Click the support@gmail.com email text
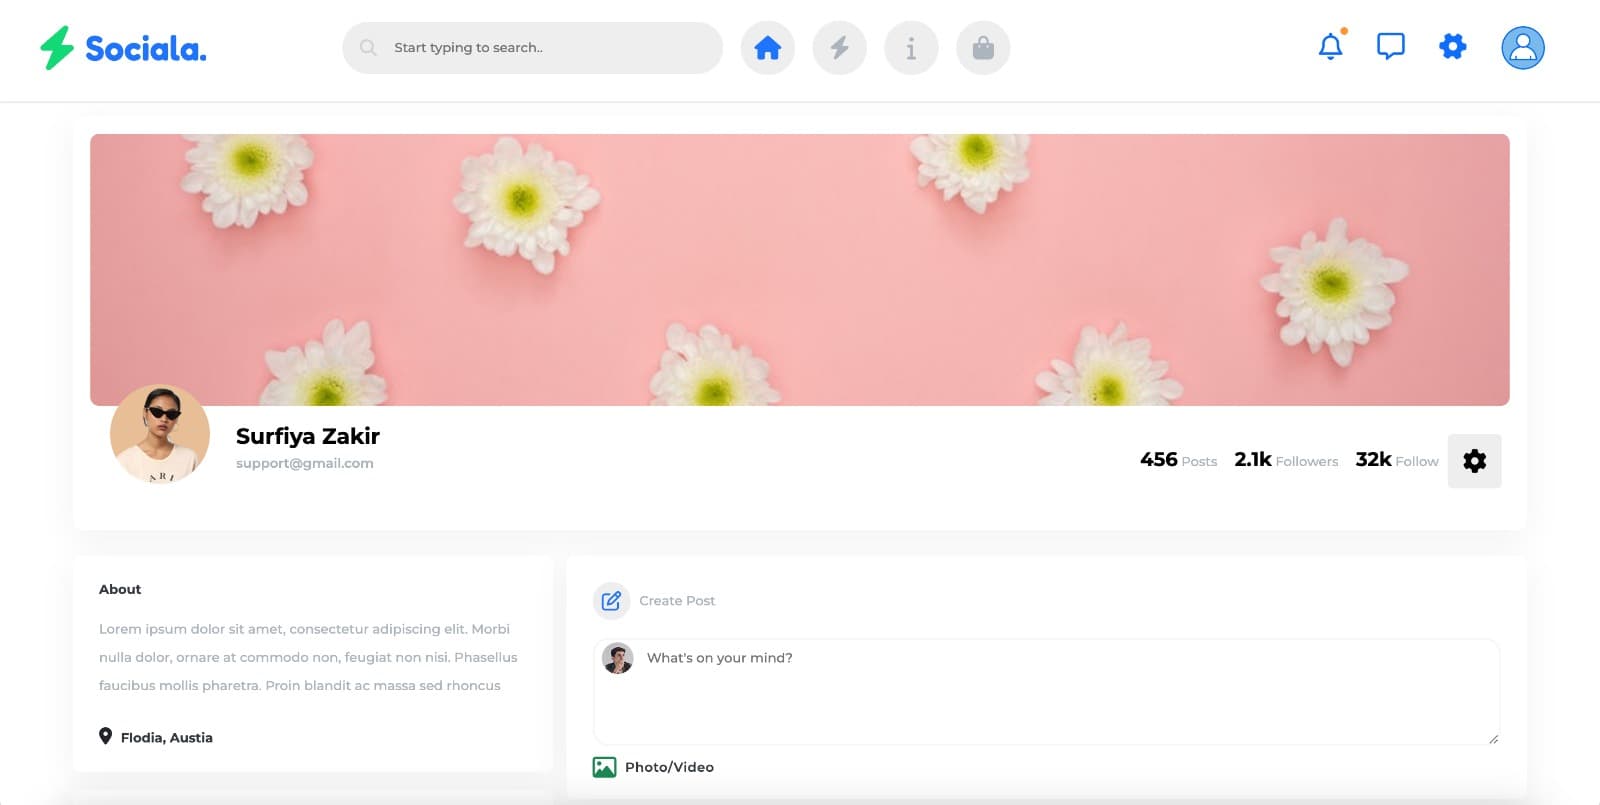Screen dimensions: 1600x805 point(305,463)
